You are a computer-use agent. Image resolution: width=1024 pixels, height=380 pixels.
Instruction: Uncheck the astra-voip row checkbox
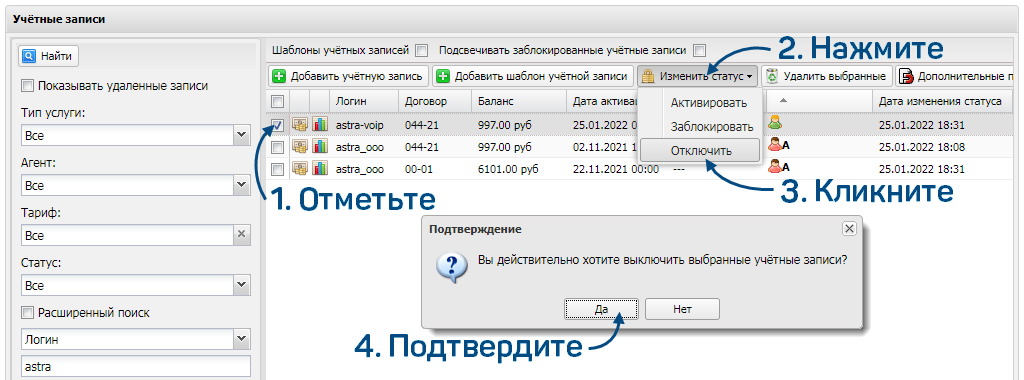[x=278, y=124]
